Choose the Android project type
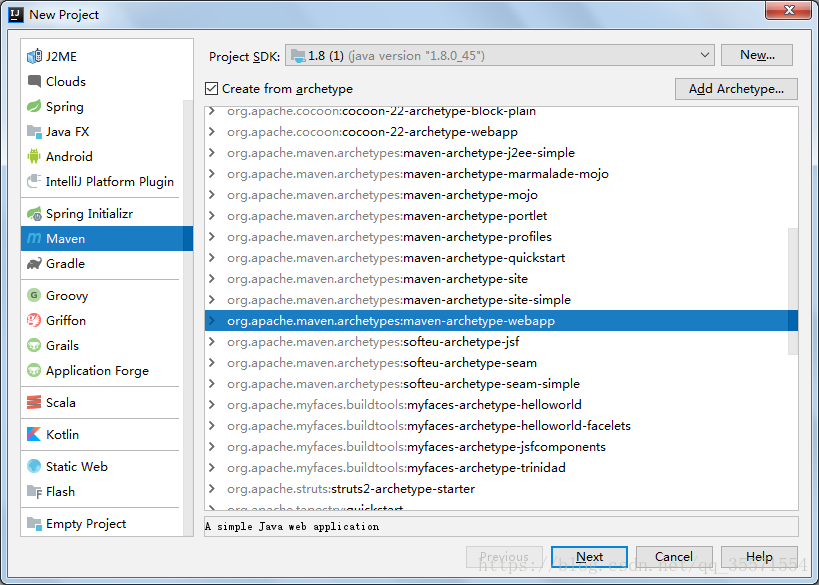819x585 pixels. [102, 156]
